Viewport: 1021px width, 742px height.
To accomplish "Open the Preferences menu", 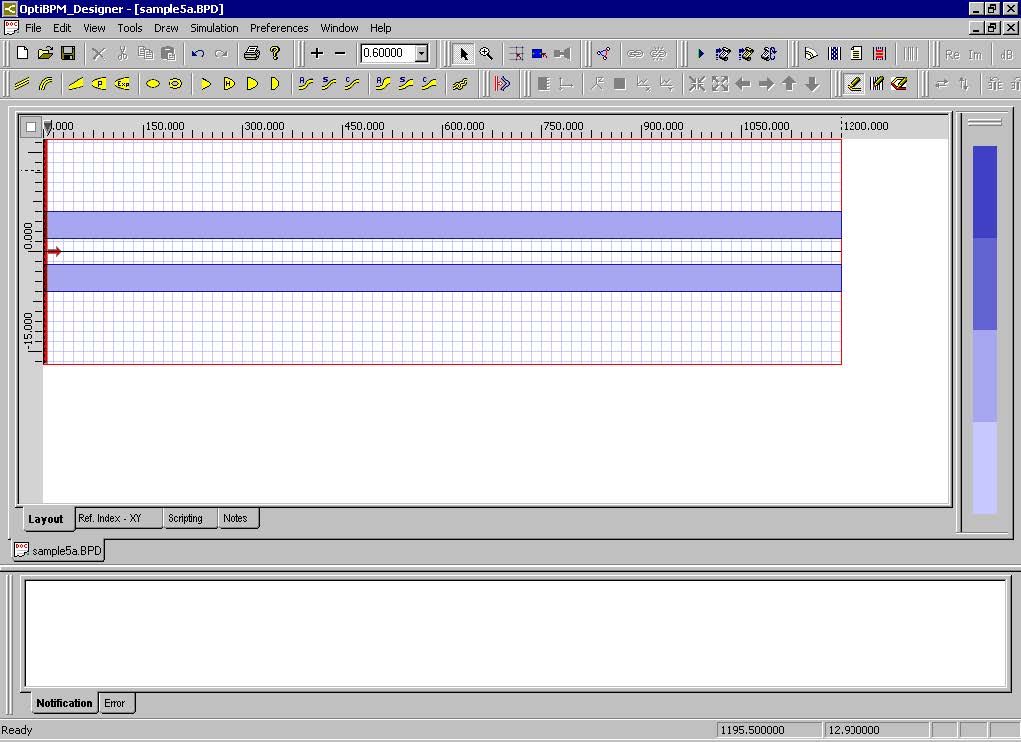I will coord(278,28).
